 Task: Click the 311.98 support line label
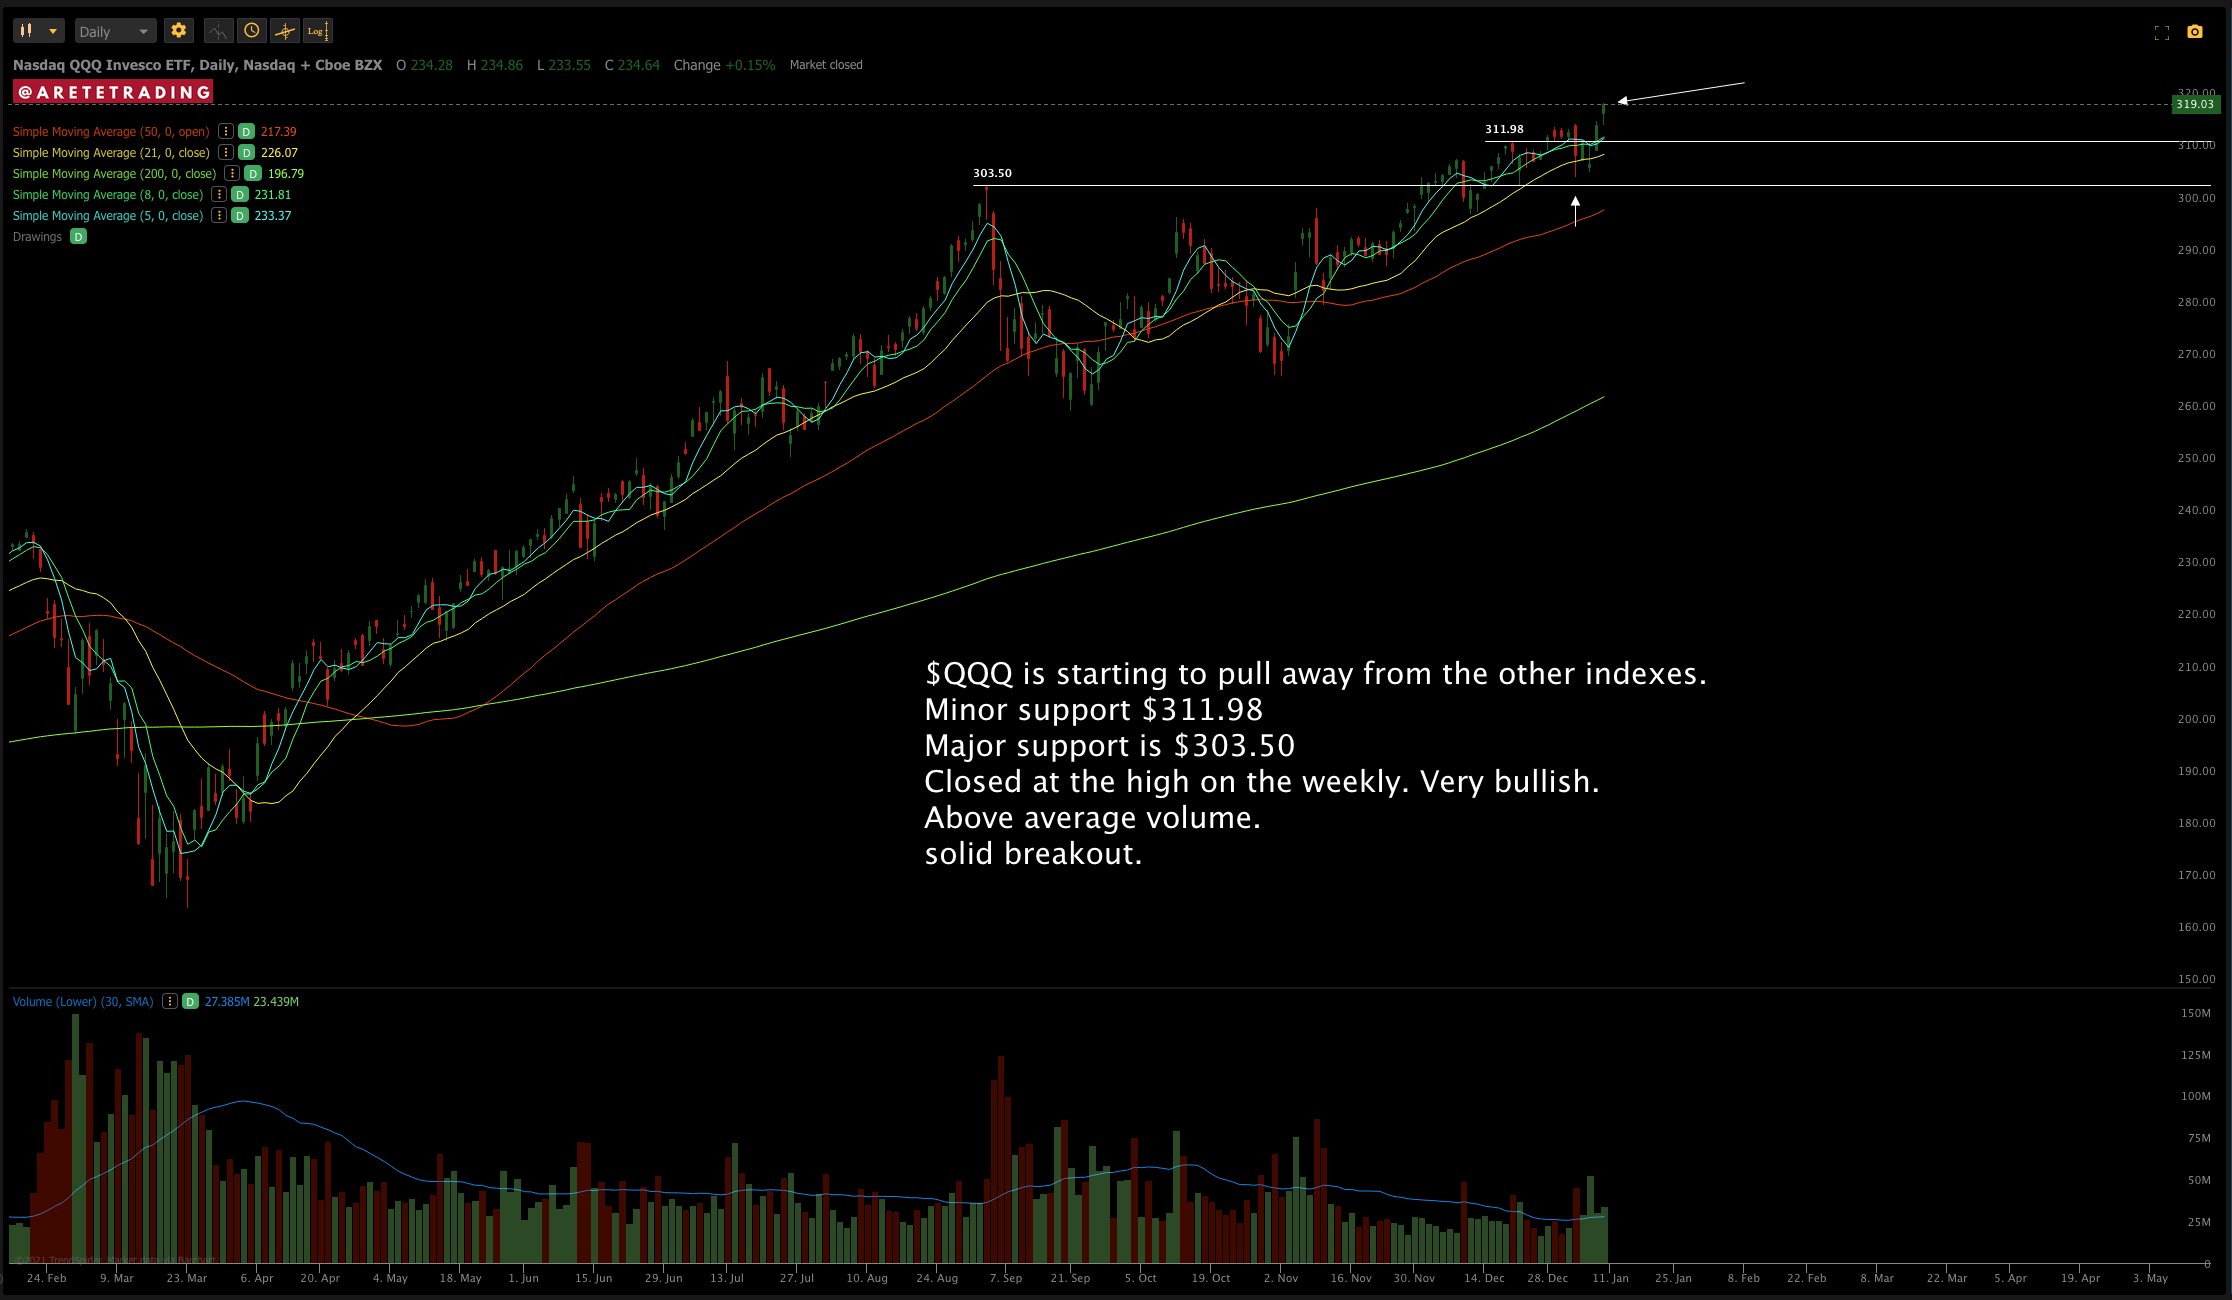click(x=1504, y=129)
